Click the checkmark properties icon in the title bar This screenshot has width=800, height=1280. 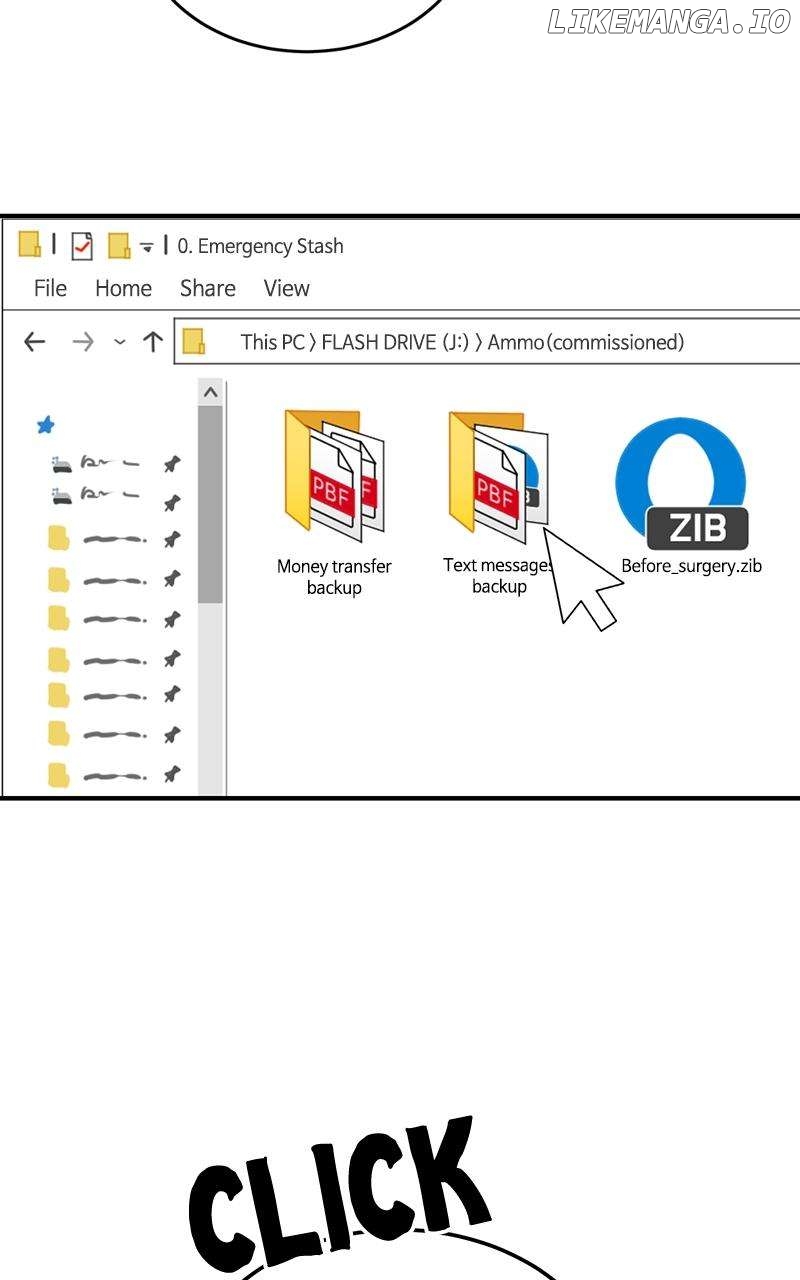82,246
